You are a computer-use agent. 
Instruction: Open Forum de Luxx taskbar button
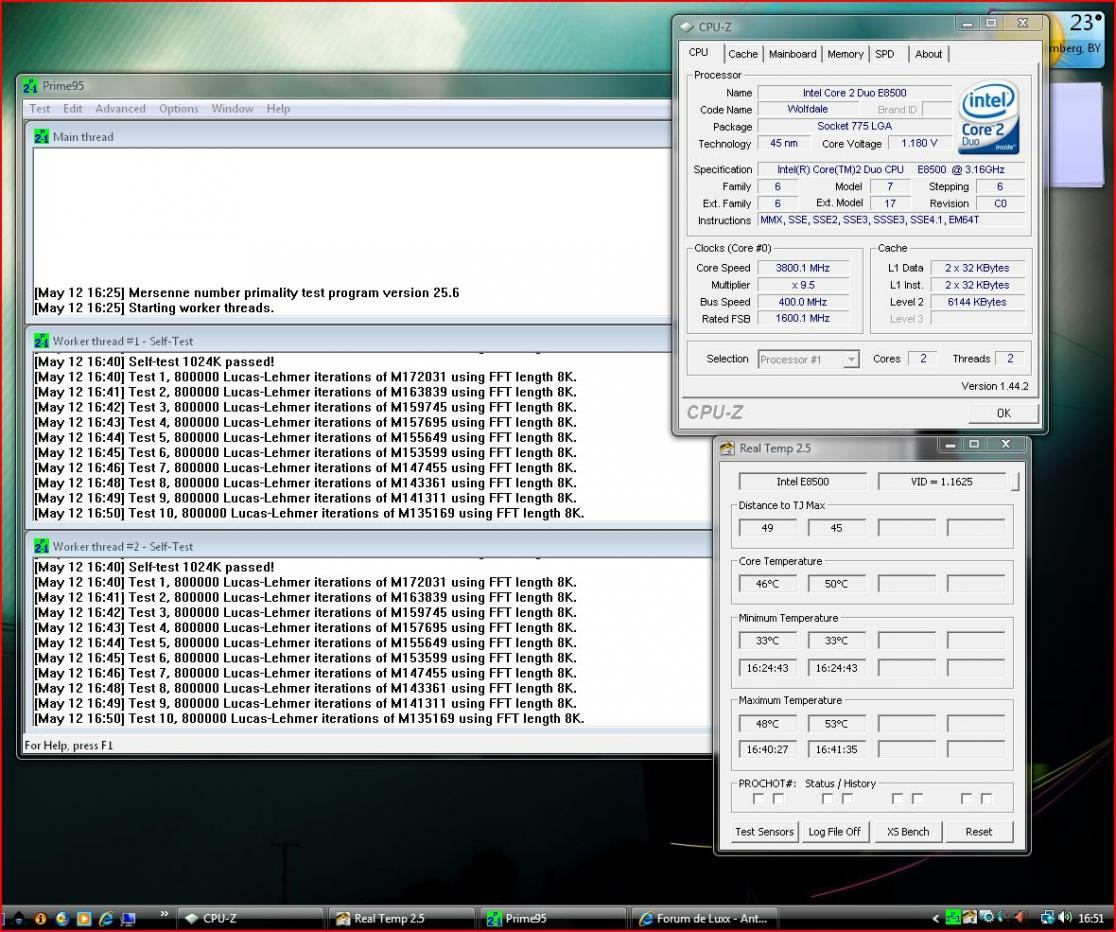(705, 918)
